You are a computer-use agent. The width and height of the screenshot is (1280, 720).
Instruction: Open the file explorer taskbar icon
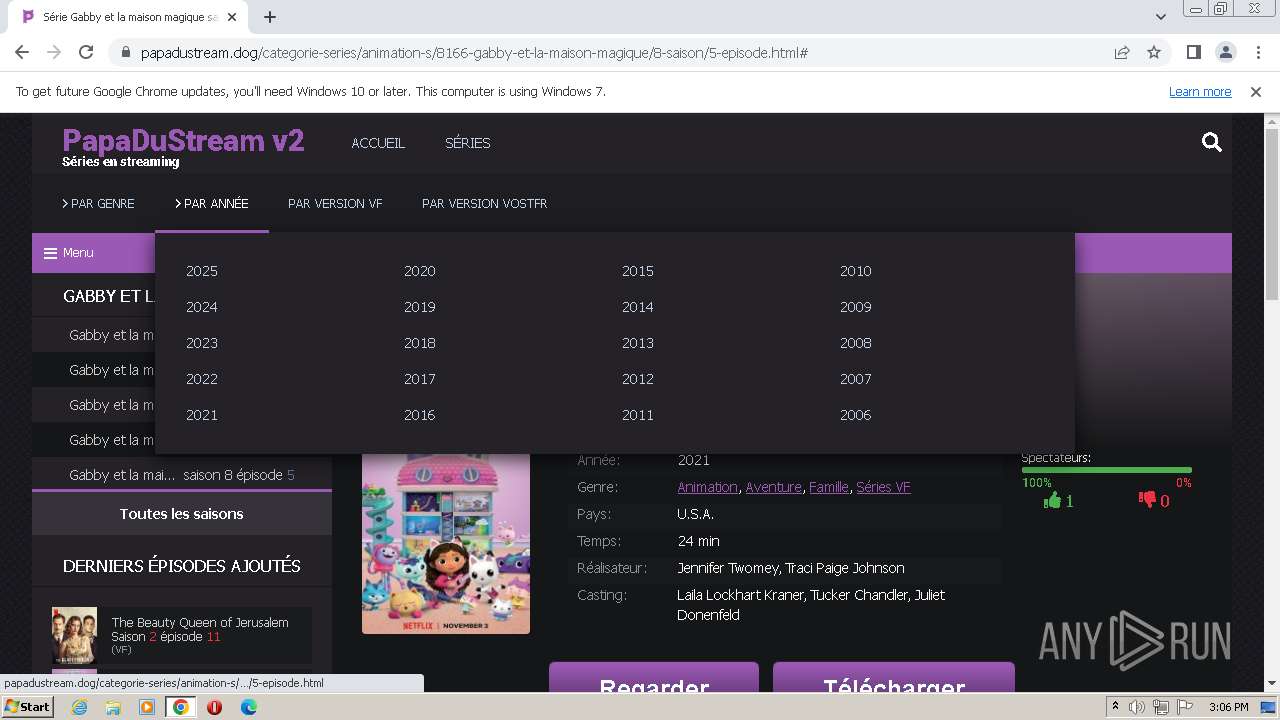pos(113,707)
